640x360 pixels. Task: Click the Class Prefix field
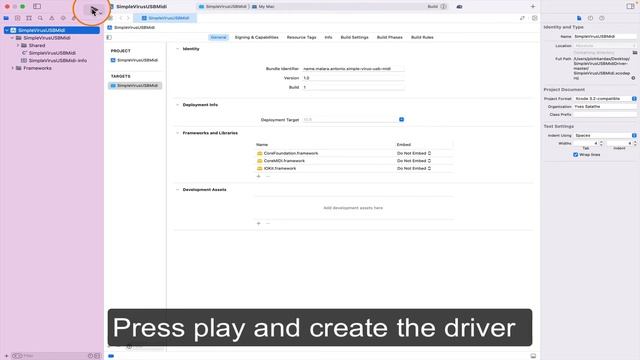click(x=605, y=115)
